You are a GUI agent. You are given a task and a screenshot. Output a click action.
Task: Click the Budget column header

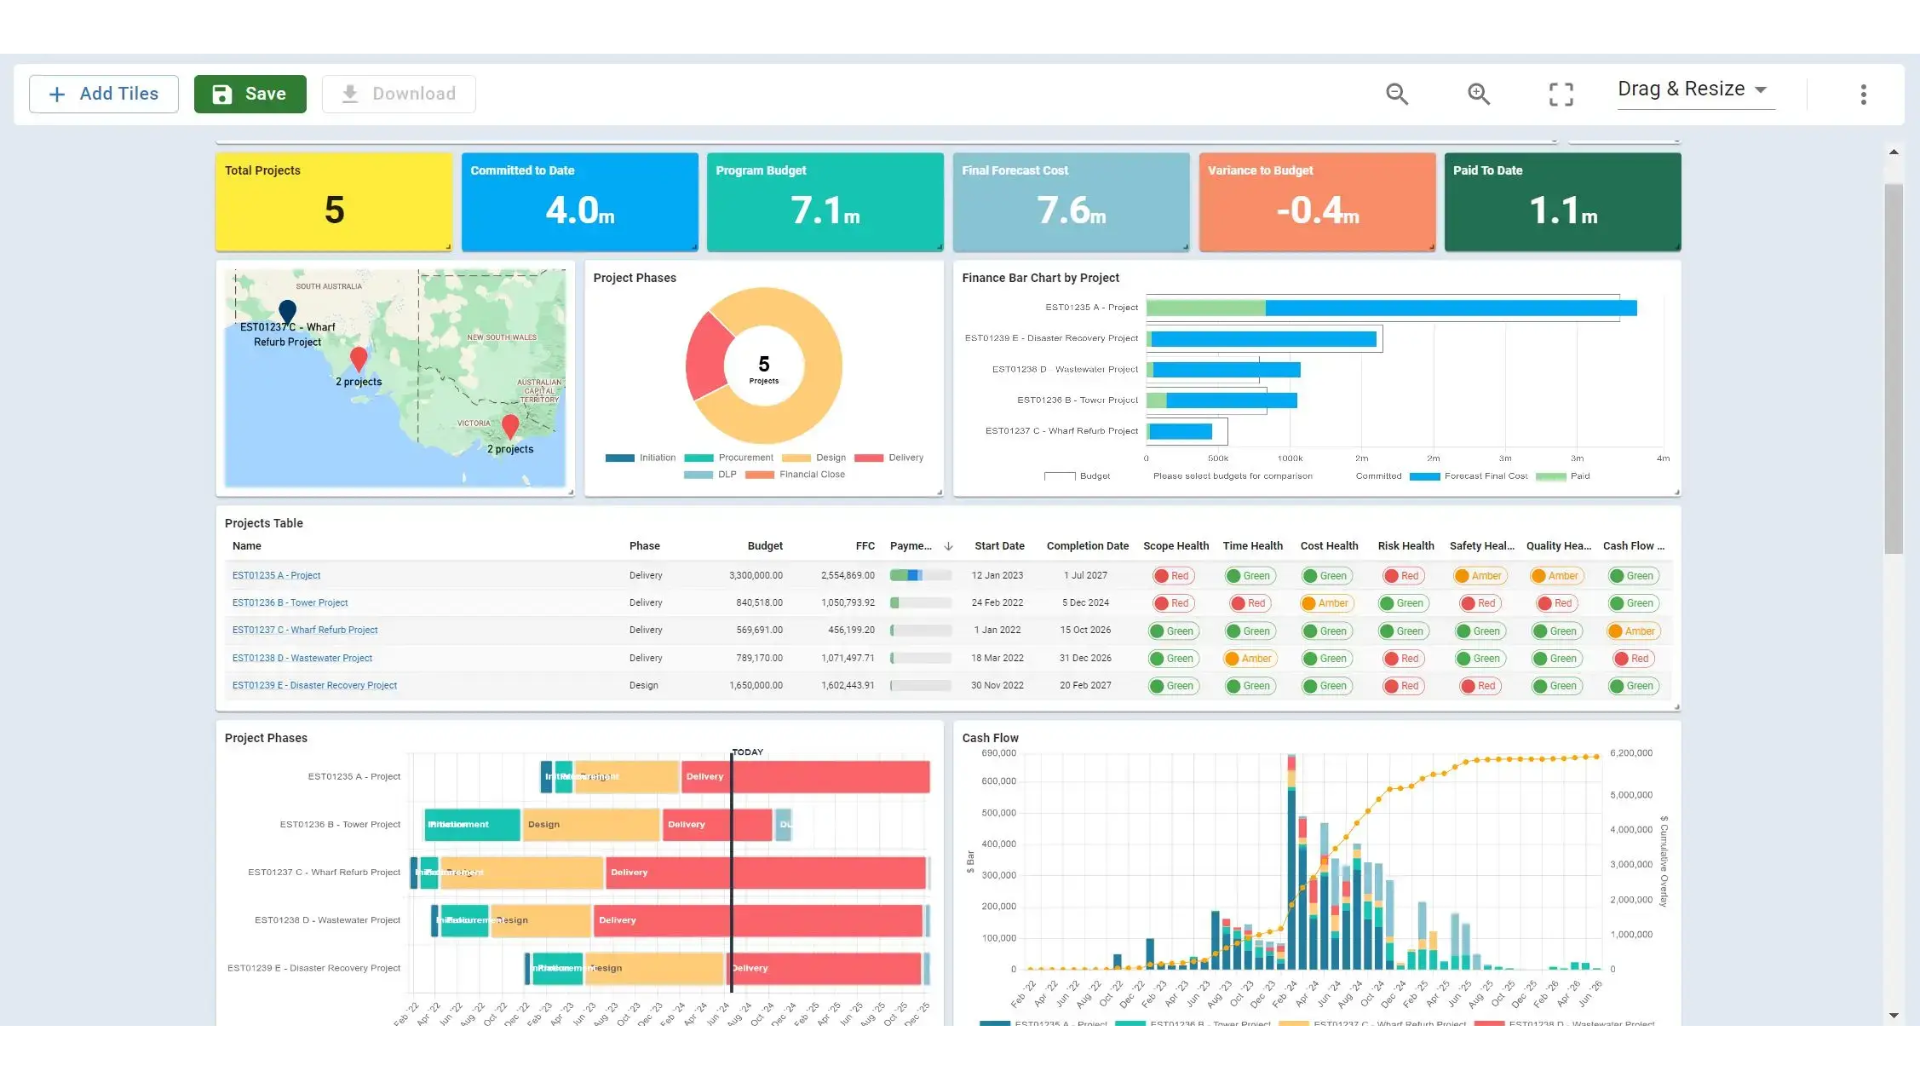765,546
